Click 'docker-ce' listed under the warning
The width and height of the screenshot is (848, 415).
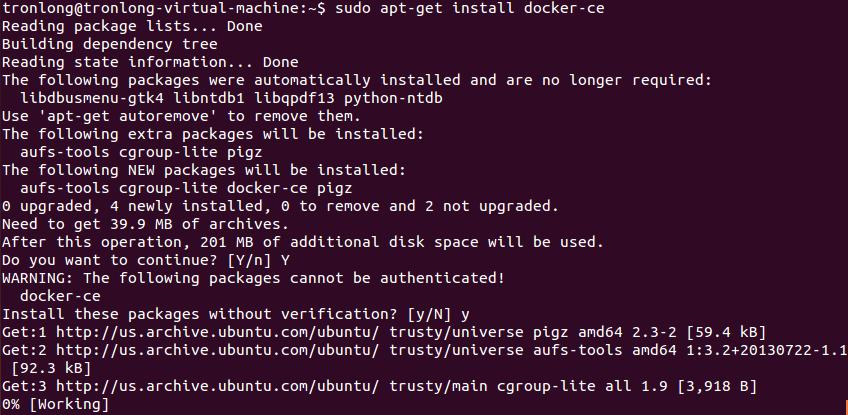tap(60, 296)
